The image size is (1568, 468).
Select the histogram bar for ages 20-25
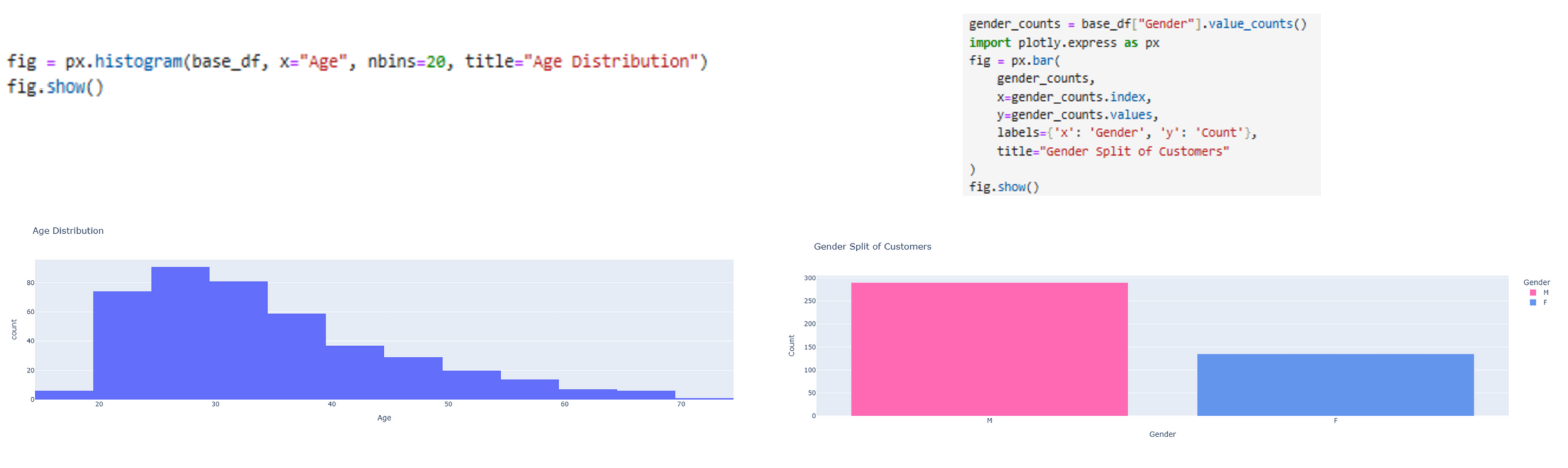click(122, 345)
